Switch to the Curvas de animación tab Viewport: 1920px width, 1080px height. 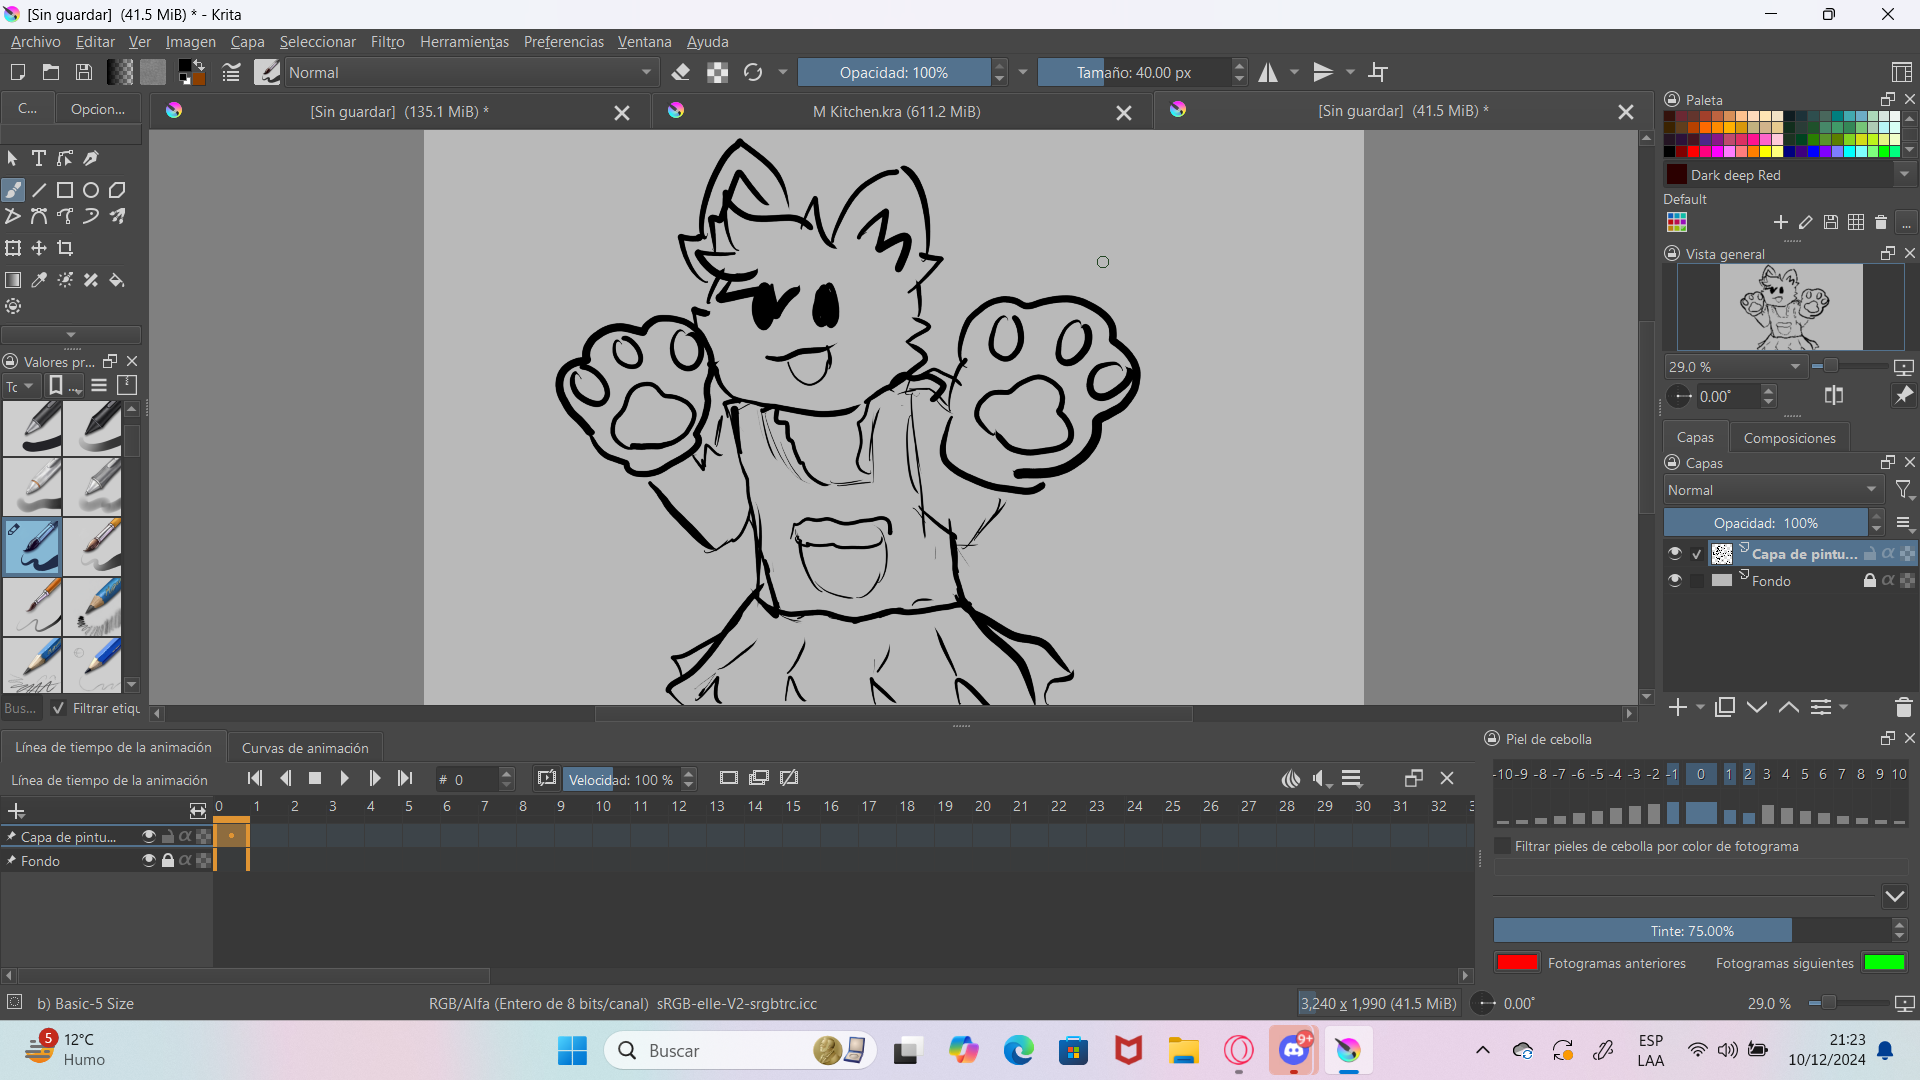tap(305, 748)
